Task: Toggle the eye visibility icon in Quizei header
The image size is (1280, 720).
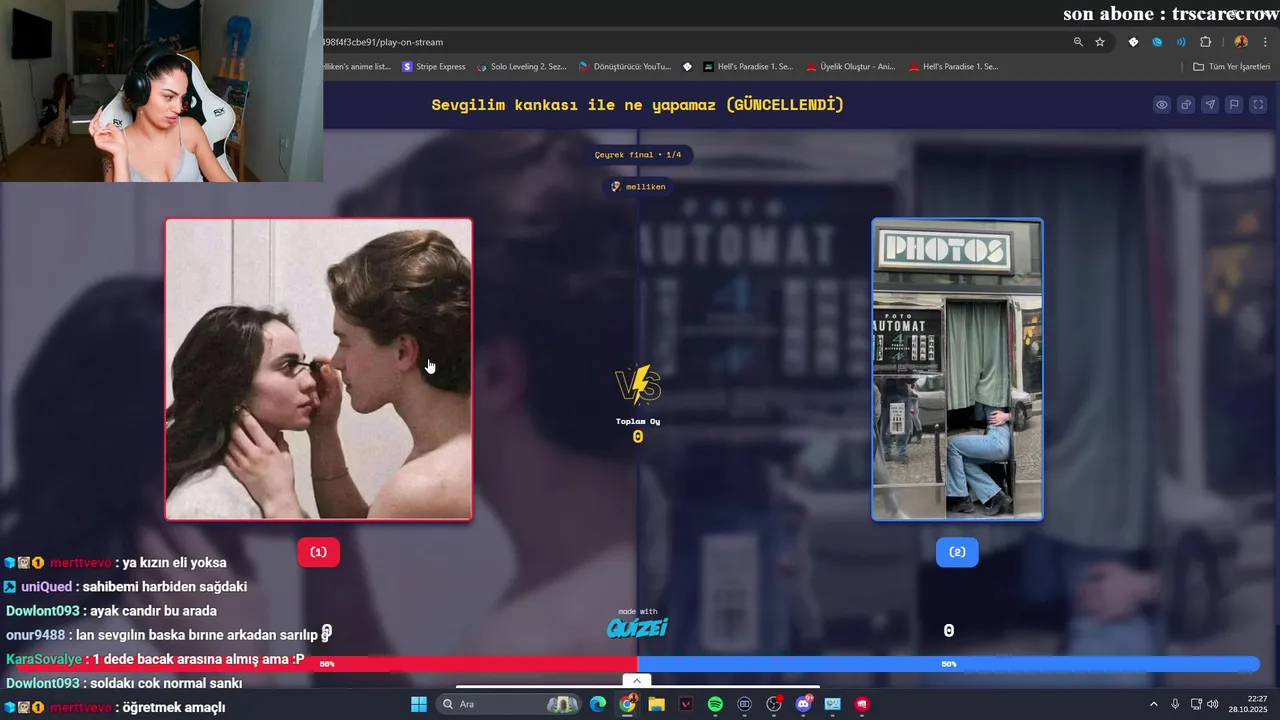Action: (x=1161, y=105)
